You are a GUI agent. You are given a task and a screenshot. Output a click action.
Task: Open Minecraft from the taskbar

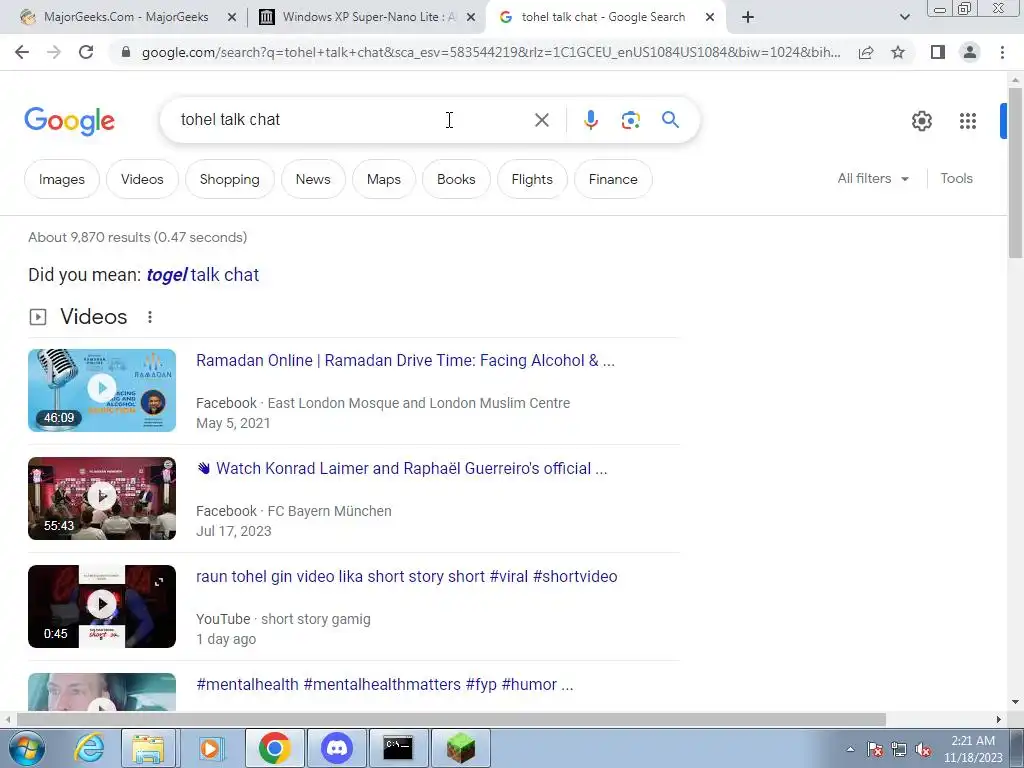[x=460, y=748]
